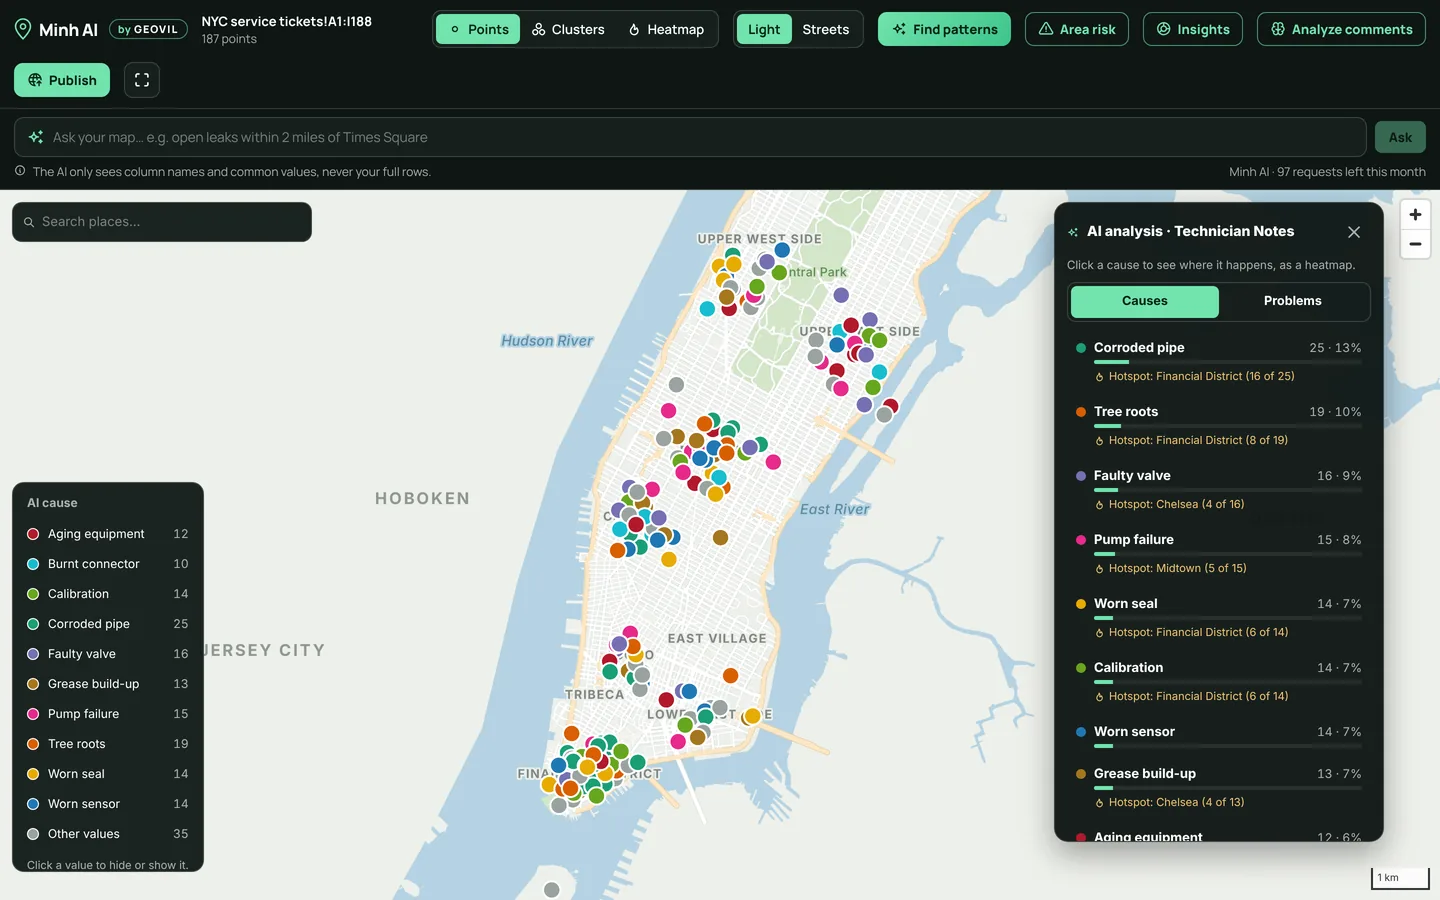Click the Find patterns button
This screenshot has height=900, width=1440.
click(944, 29)
